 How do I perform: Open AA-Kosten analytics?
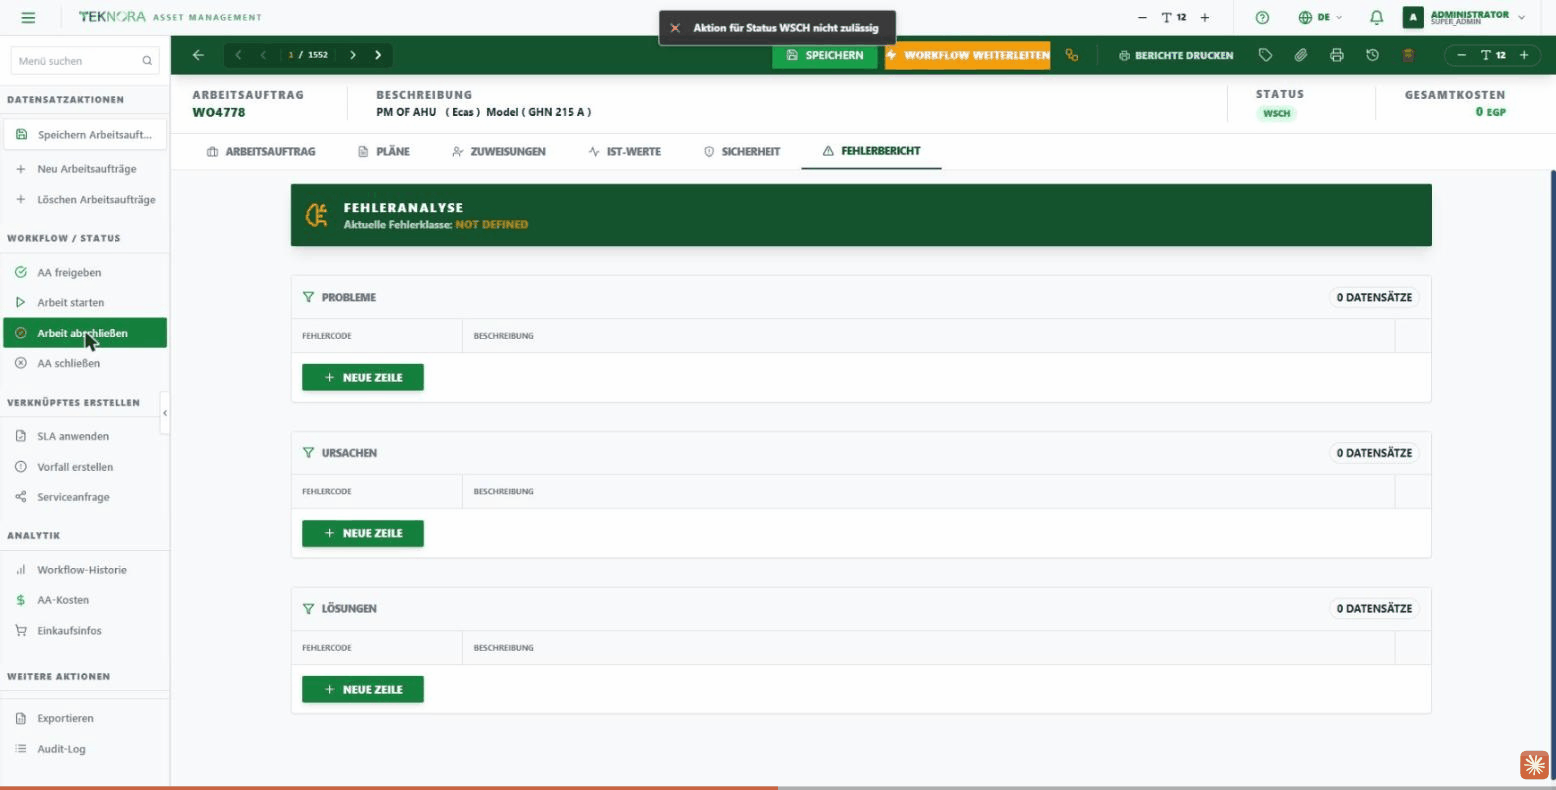tap(85, 600)
